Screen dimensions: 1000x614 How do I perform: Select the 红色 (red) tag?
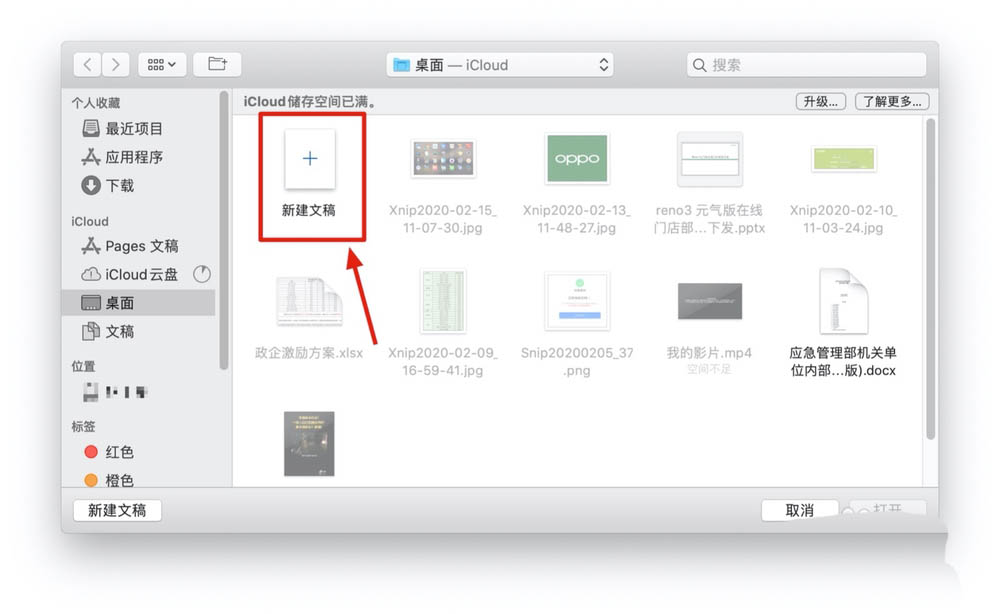pos(119,452)
